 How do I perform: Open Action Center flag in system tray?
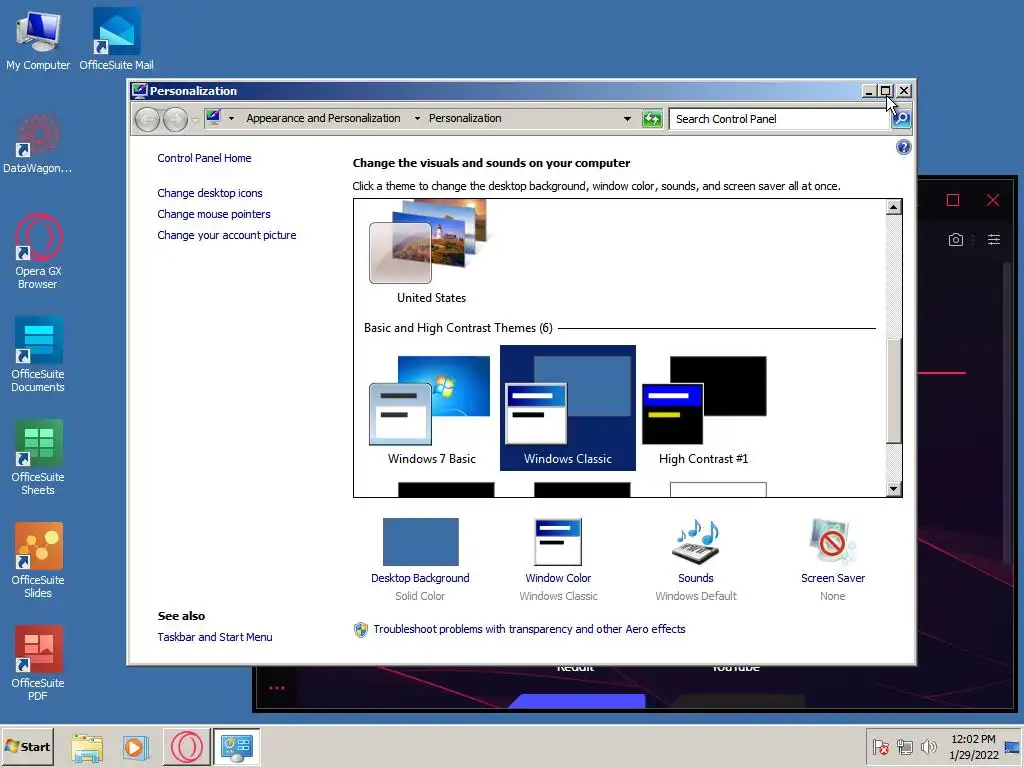click(x=880, y=747)
